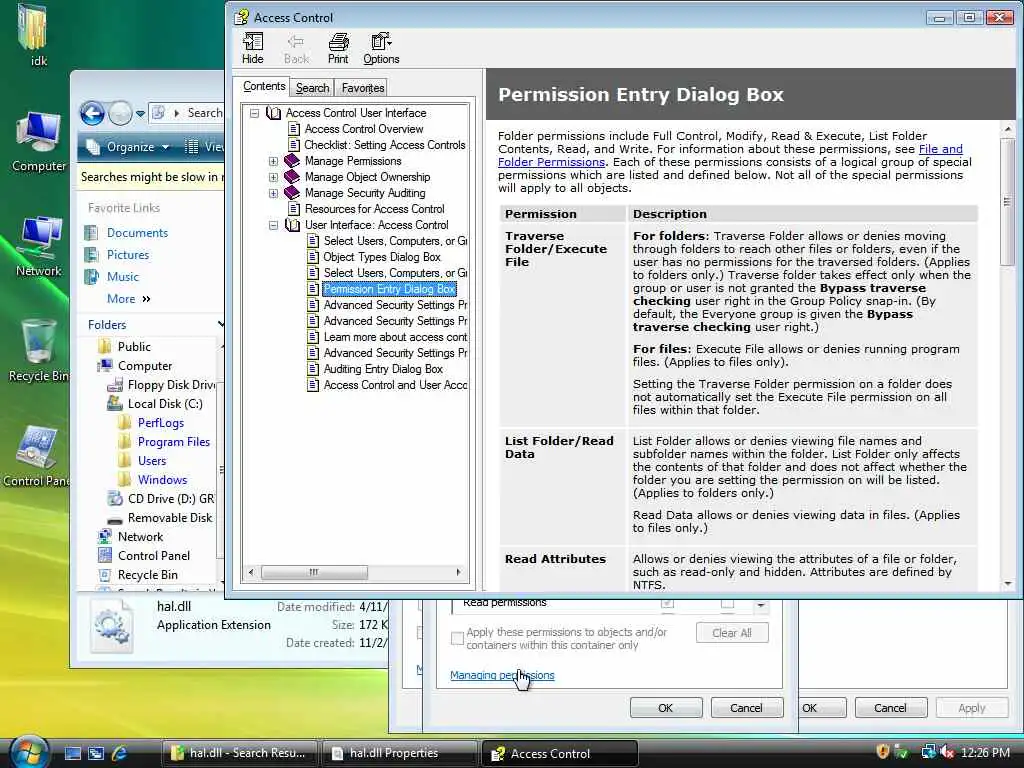Select the Auditing Entry Dialog Box topic
Screen dimensions: 1024x768
tap(383, 369)
